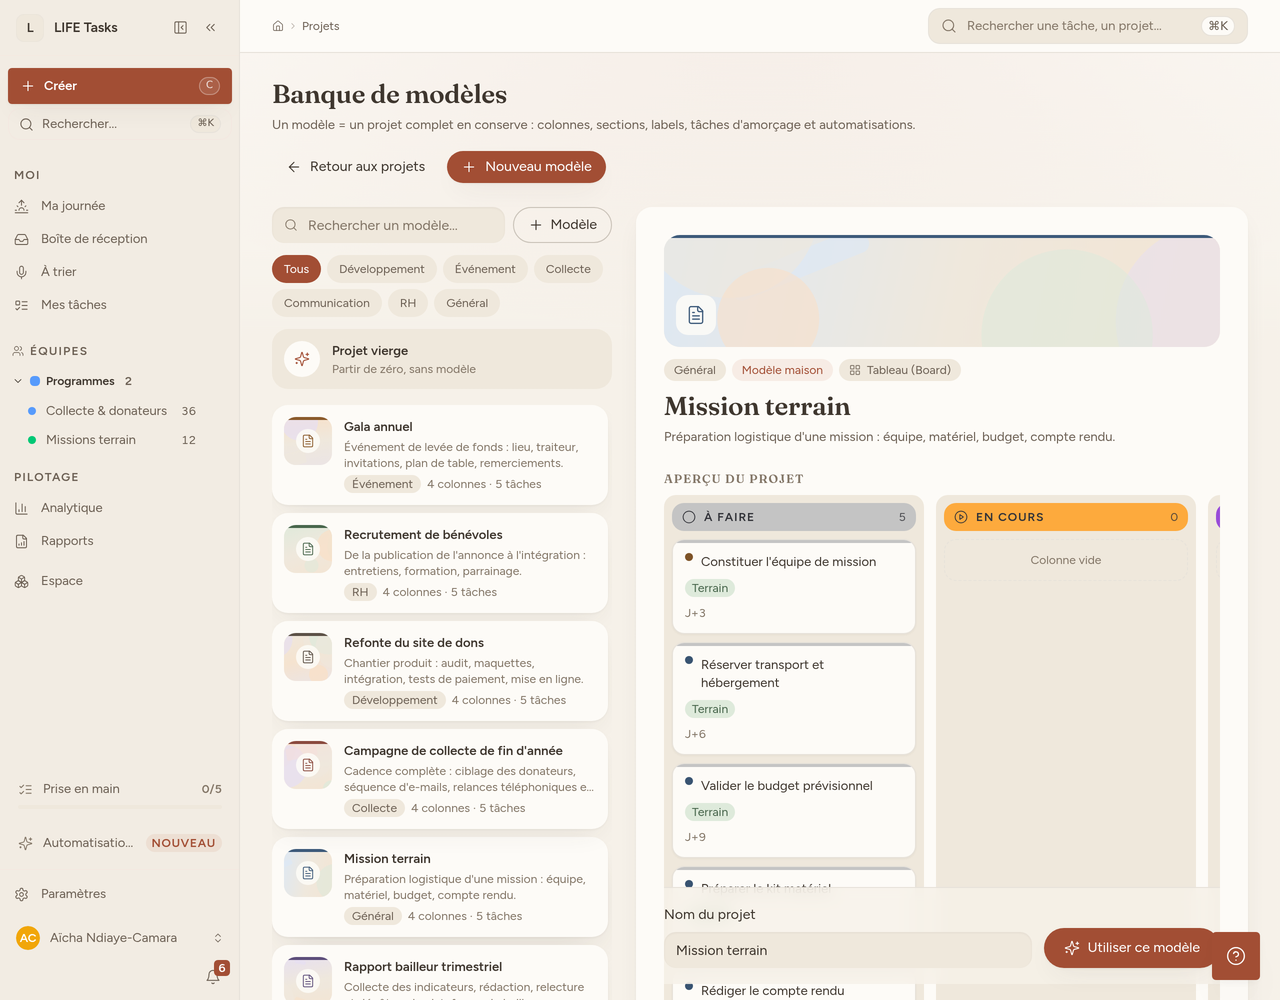Open Automatisations with Nouveau badge
Screen dimensions: 1280x1000
[x=120, y=843]
